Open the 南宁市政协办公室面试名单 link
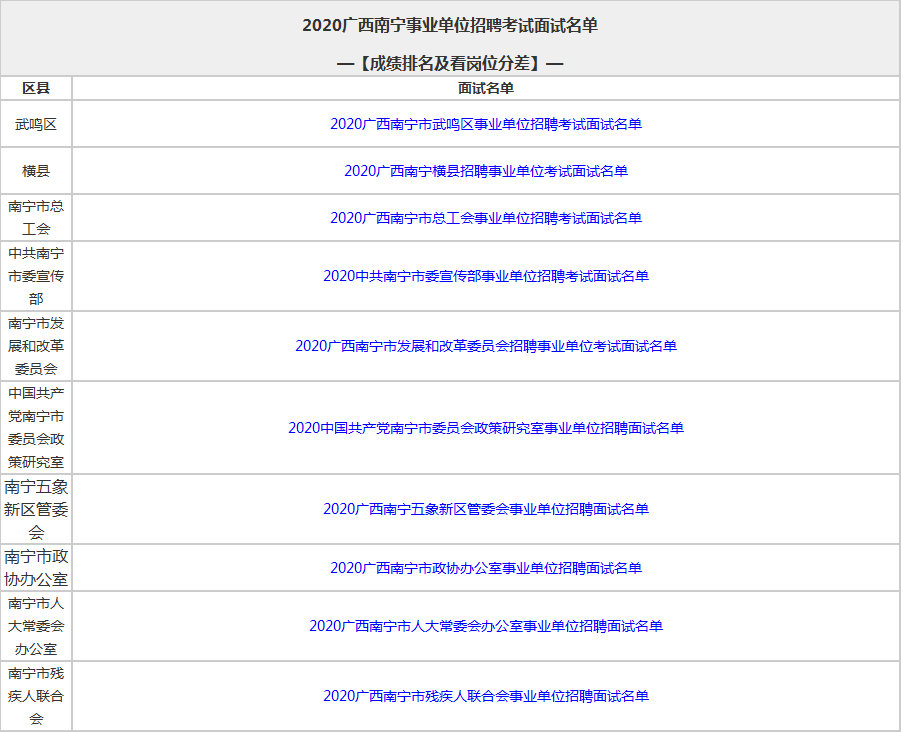 (486, 568)
